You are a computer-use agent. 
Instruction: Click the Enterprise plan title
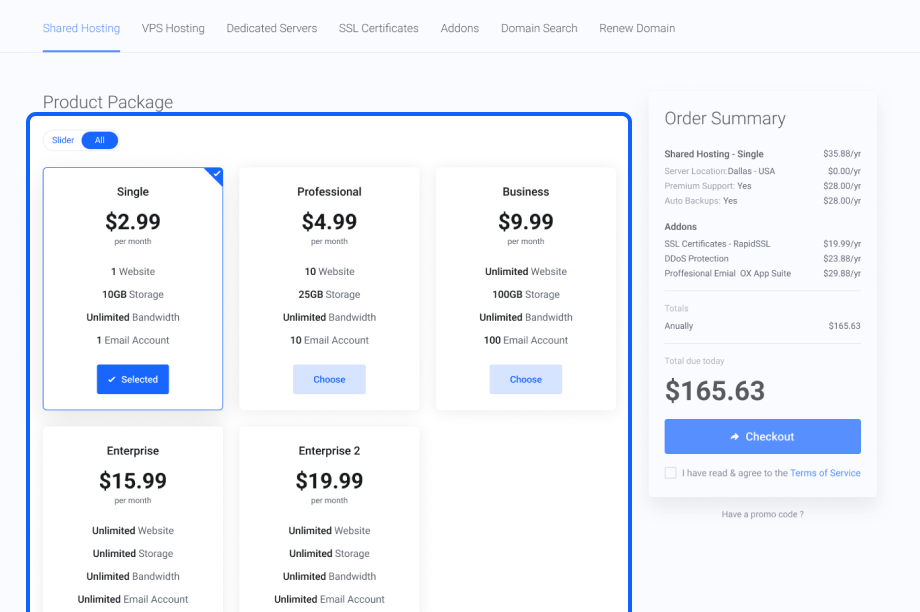click(133, 451)
